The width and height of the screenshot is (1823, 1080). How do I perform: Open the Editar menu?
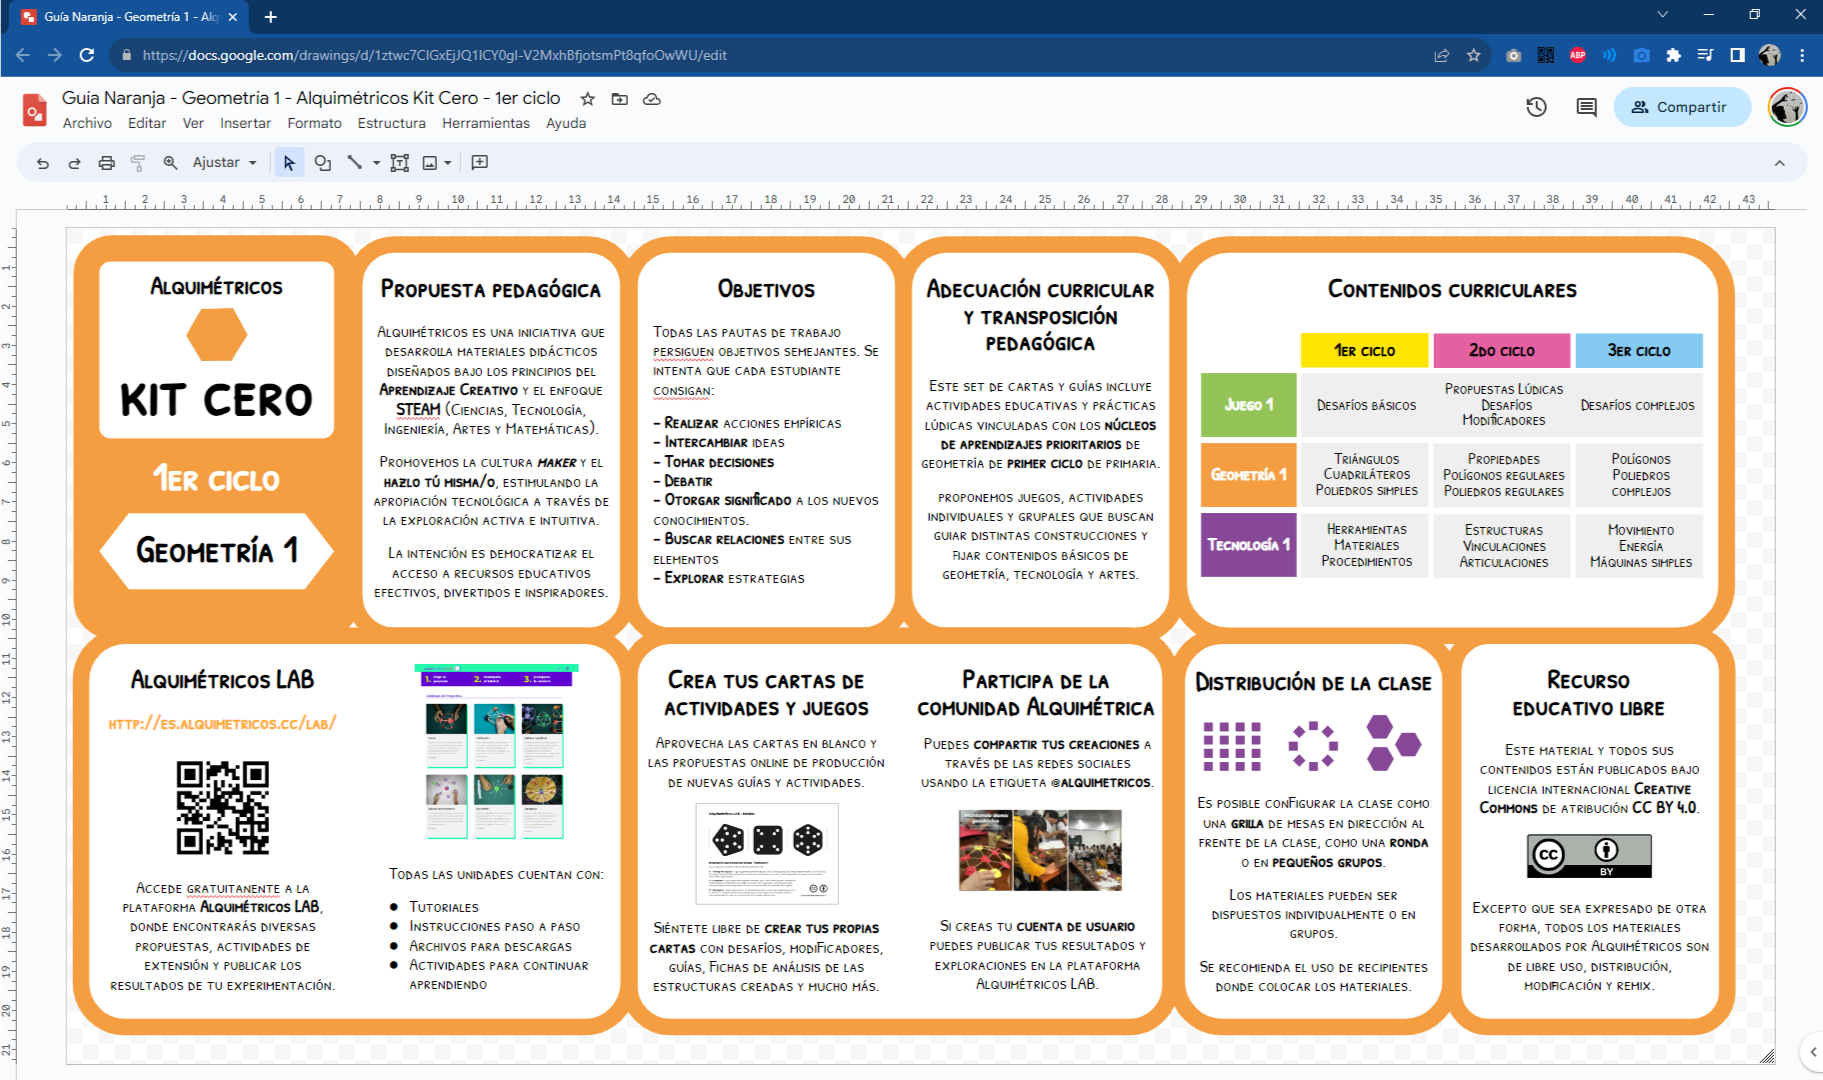tap(147, 123)
